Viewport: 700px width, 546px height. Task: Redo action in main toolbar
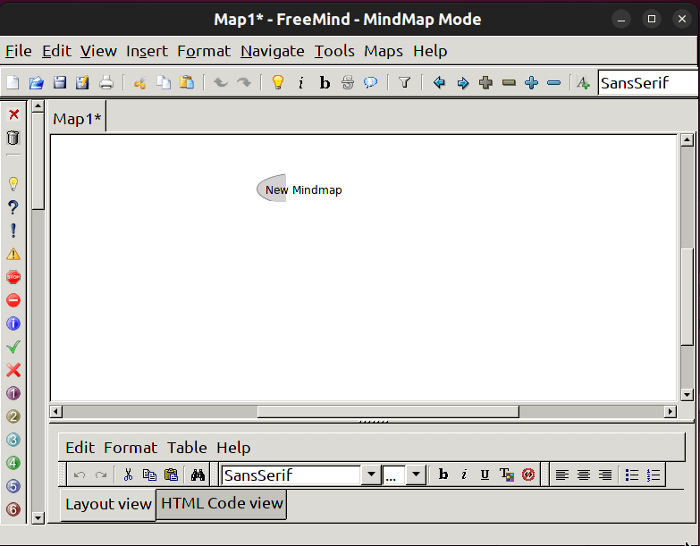click(x=244, y=83)
